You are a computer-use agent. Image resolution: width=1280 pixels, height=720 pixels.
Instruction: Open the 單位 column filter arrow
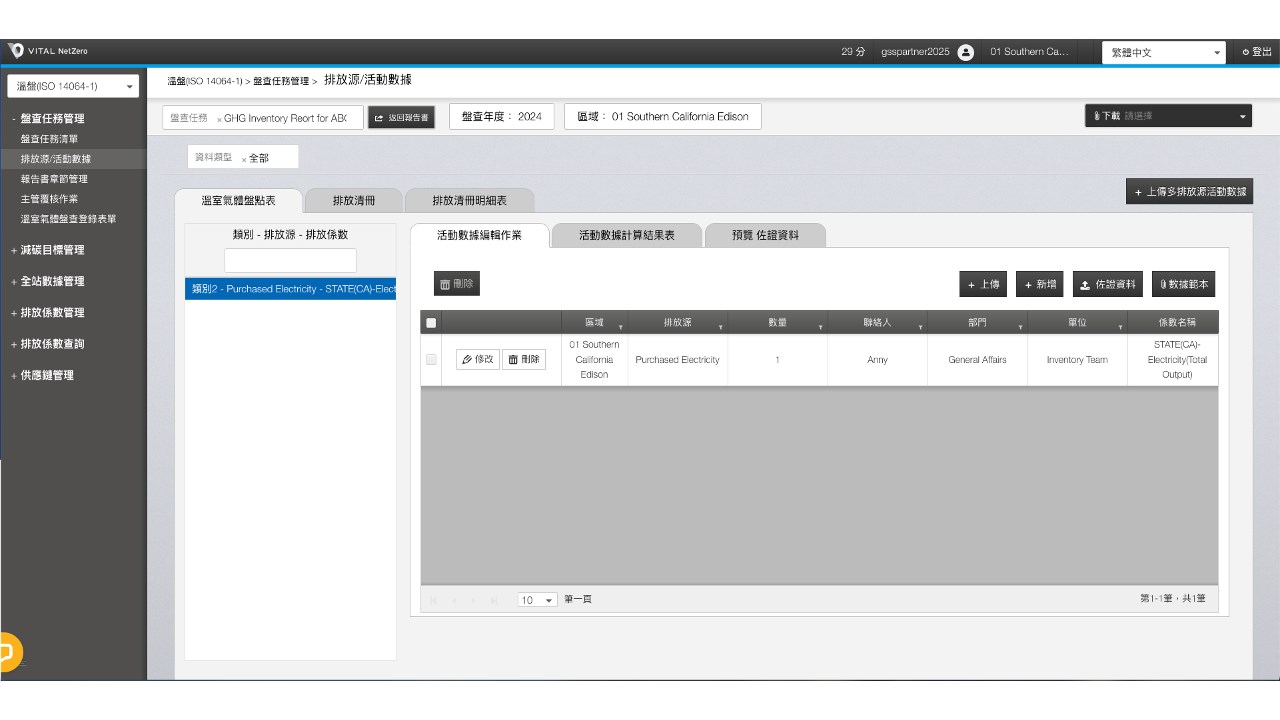click(1120, 327)
